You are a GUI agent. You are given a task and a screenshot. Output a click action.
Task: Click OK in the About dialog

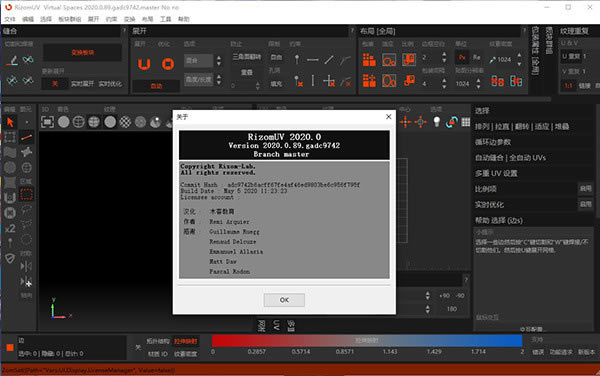(x=284, y=300)
